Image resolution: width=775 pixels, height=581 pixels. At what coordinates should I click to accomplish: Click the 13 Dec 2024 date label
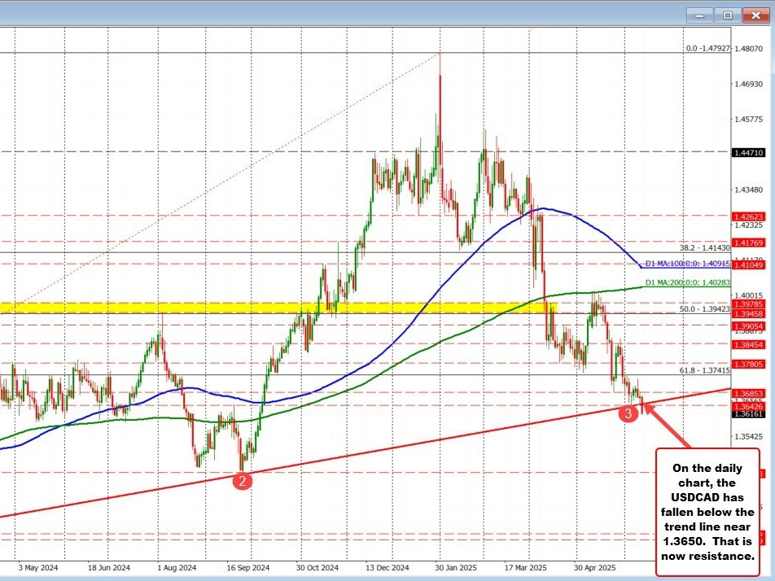(x=387, y=568)
